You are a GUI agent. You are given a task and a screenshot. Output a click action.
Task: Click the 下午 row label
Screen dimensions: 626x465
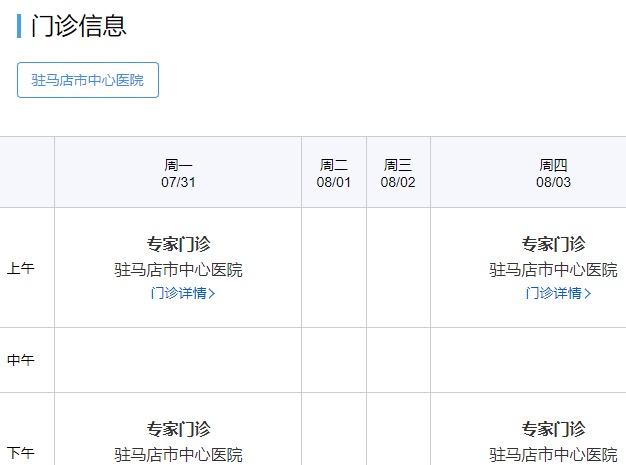(21, 452)
